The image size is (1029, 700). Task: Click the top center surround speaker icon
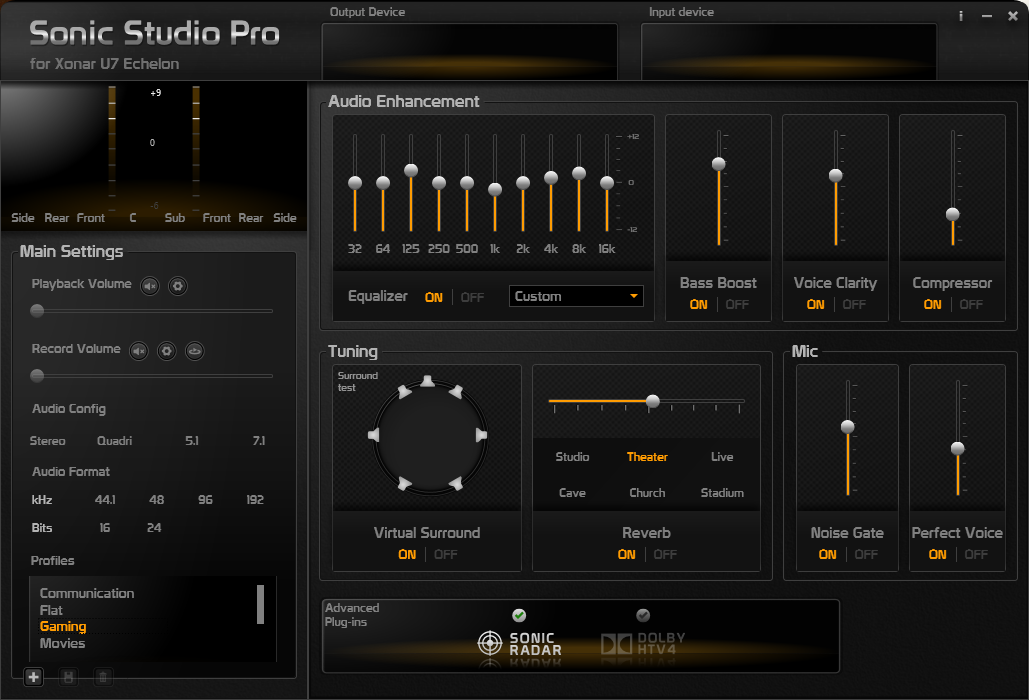(x=427, y=381)
